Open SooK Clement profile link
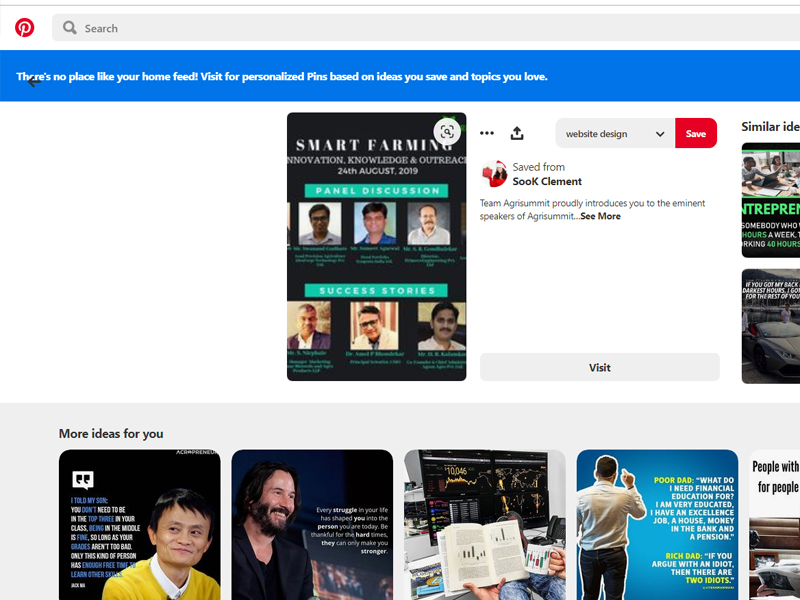Screen dimensions: 800x600 [547, 182]
